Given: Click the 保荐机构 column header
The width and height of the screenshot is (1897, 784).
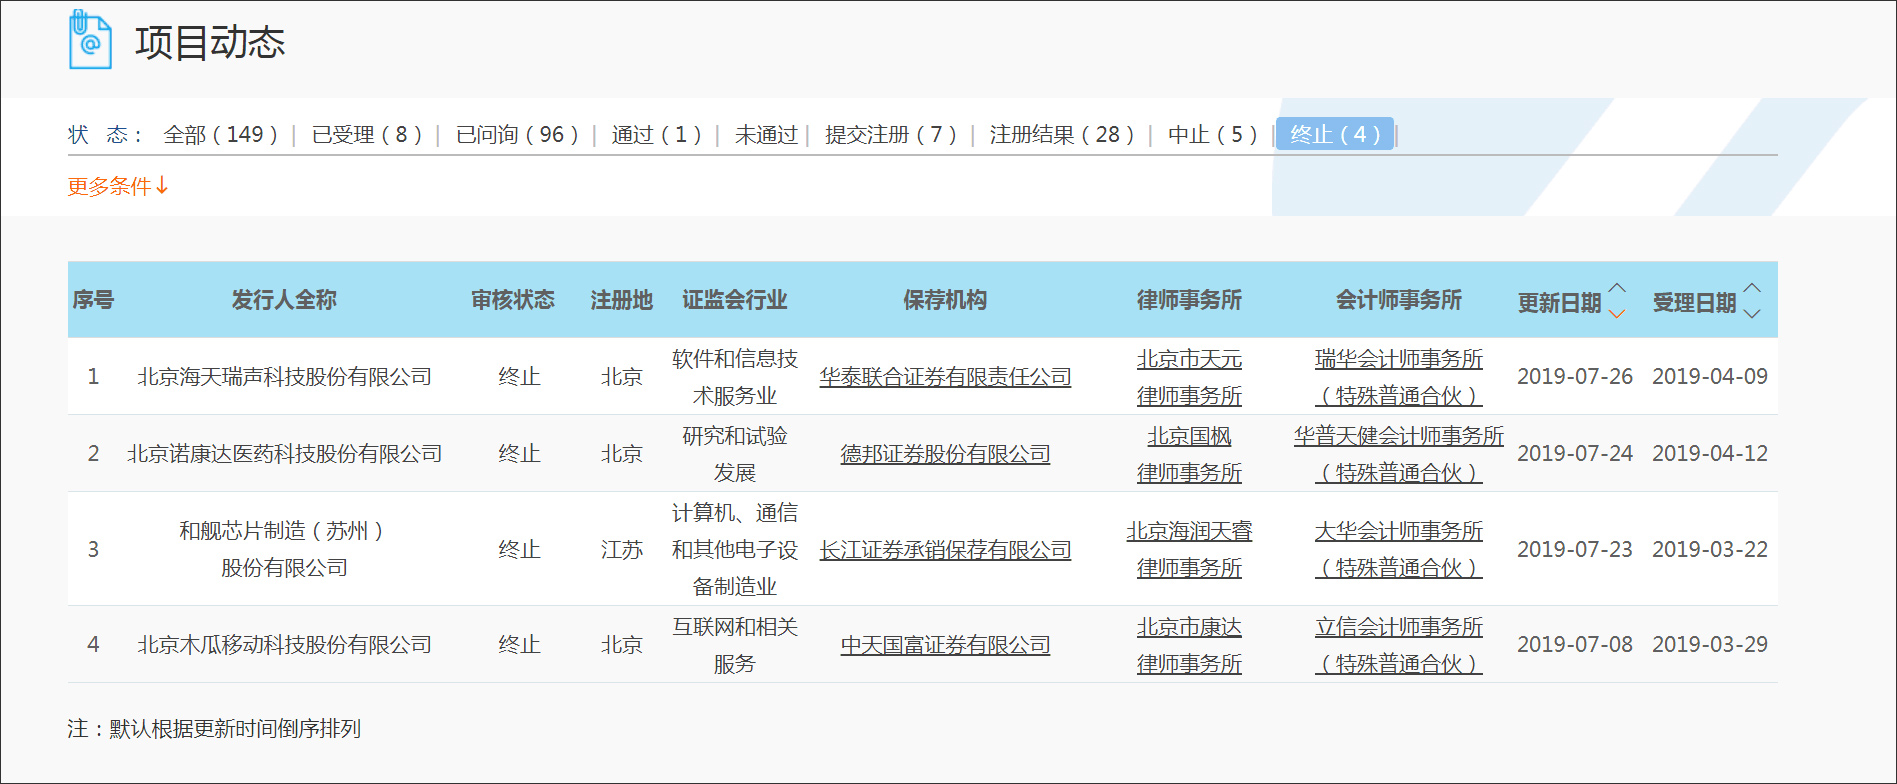Looking at the screenshot, I should point(945,300).
